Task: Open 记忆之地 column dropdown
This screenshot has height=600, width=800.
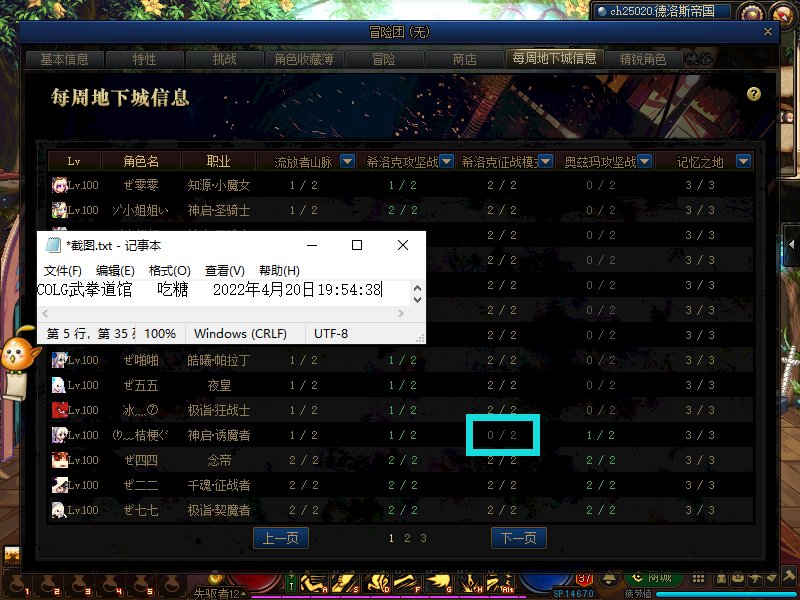Action: pyautogui.click(x=743, y=161)
